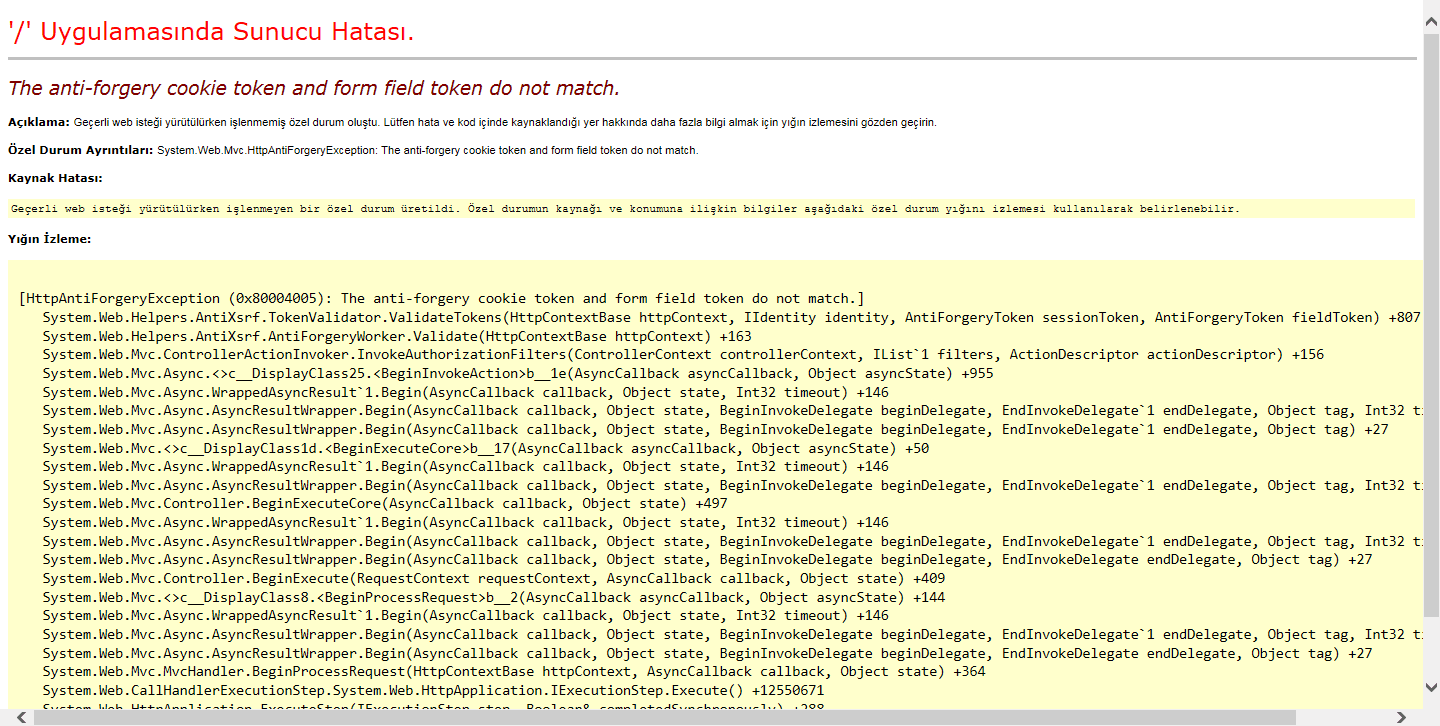Click the "<BeginInvokeAction>b__1e" stack trace line
The width and height of the screenshot is (1440, 726).
[x=518, y=373]
